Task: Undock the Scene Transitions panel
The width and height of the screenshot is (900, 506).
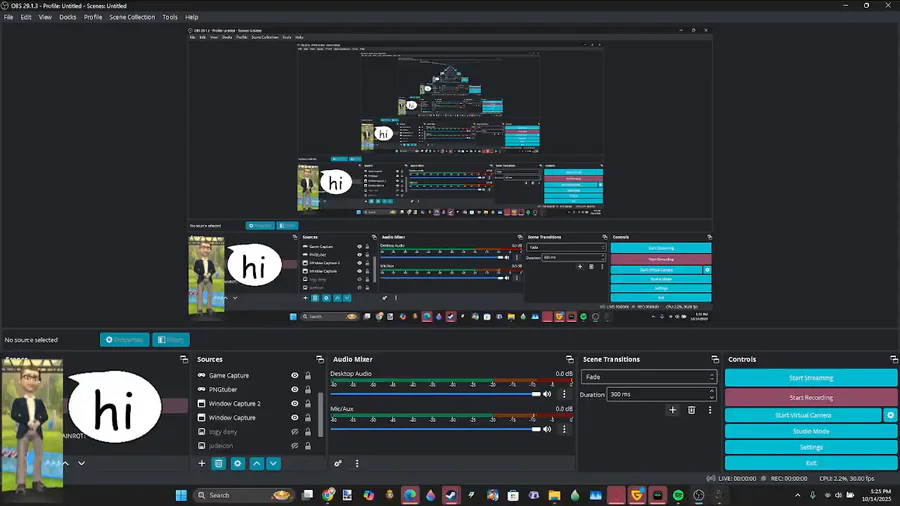Action: 715,359
